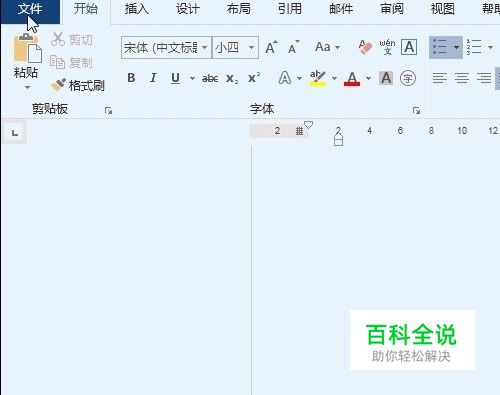
Task: Click the left indent ruler marker
Action: [x=338, y=142]
